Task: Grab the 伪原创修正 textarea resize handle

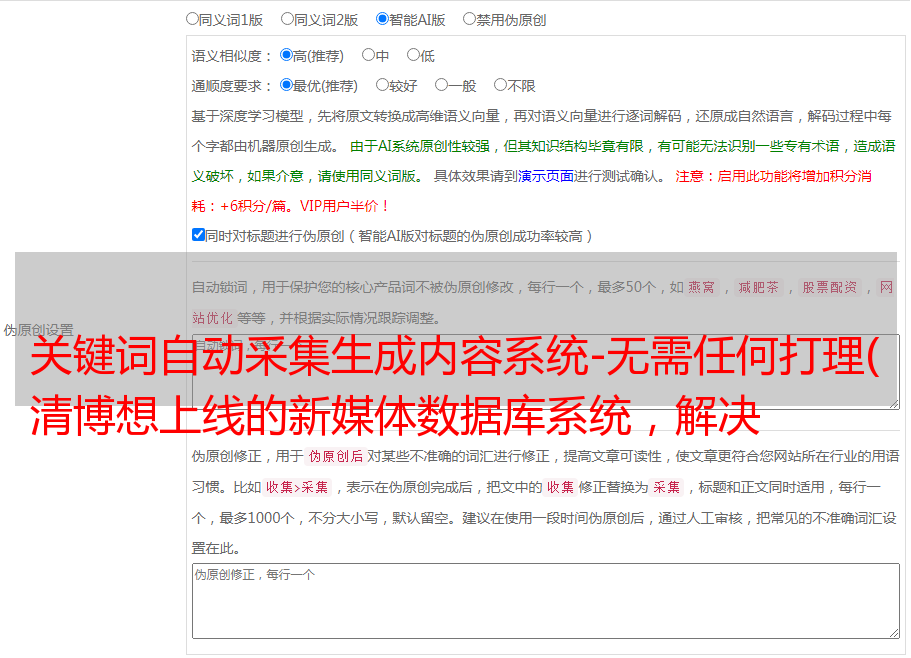Action: coord(894,634)
